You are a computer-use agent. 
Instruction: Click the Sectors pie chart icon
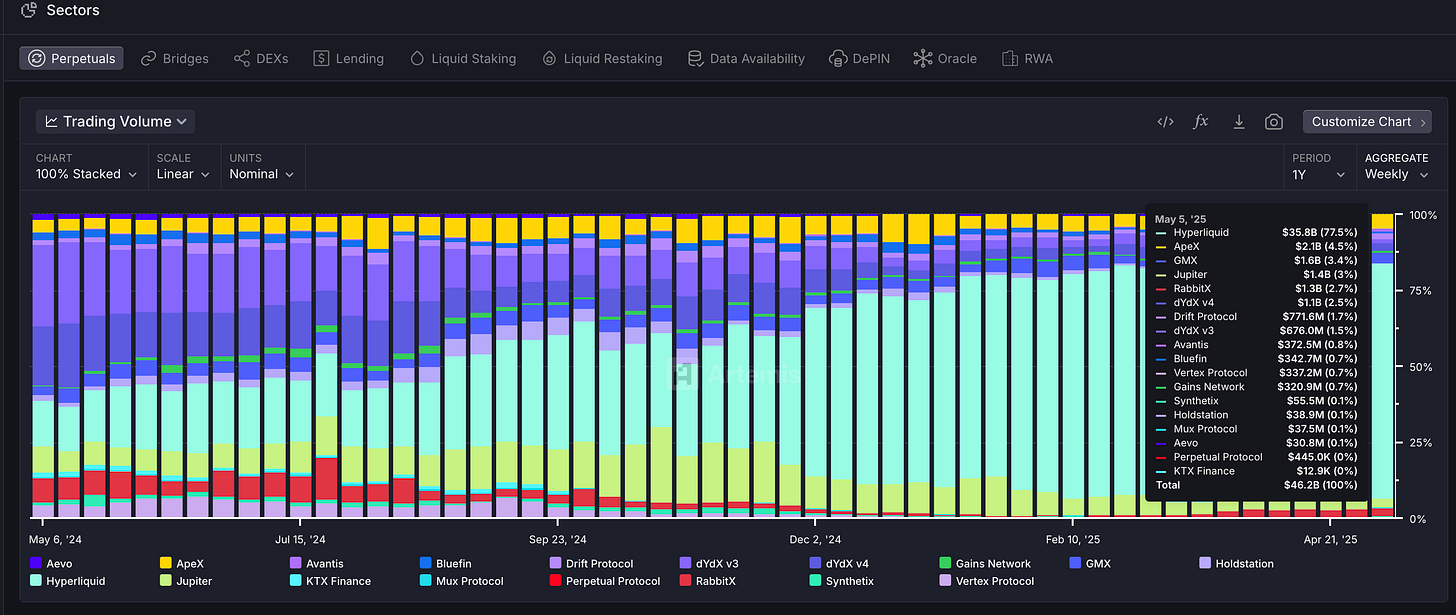29,10
